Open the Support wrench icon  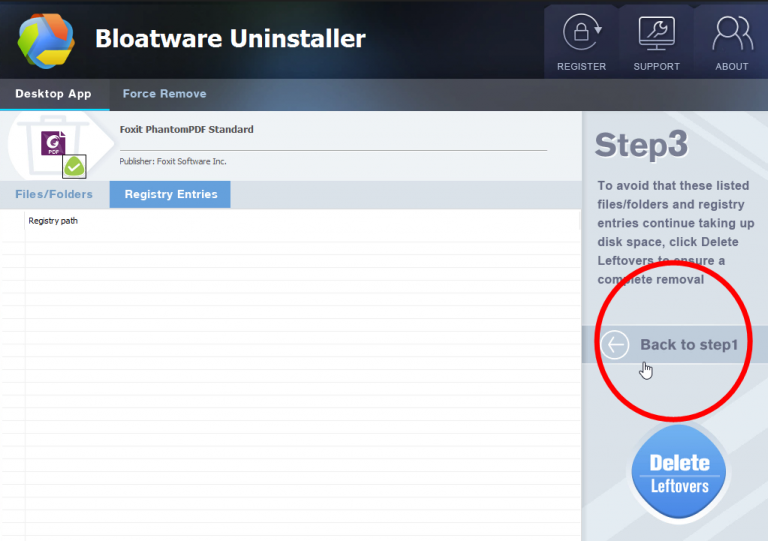pyautogui.click(x=656, y=34)
